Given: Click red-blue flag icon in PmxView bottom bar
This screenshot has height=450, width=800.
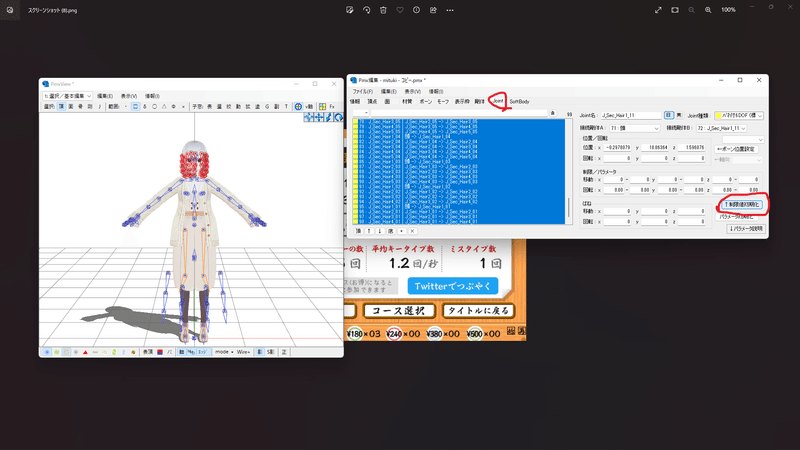Looking at the screenshot, I should 160,352.
